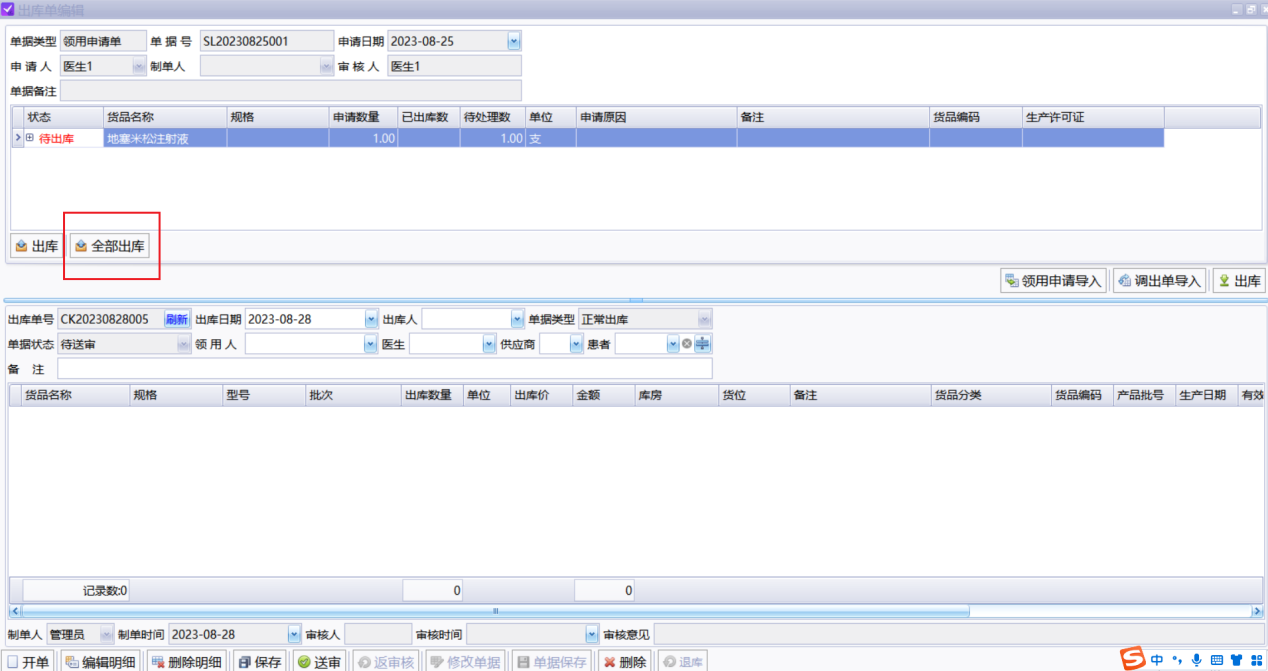Click the blue add-patient icon beside 患者
The image size is (1268, 671).
pyautogui.click(x=703, y=344)
